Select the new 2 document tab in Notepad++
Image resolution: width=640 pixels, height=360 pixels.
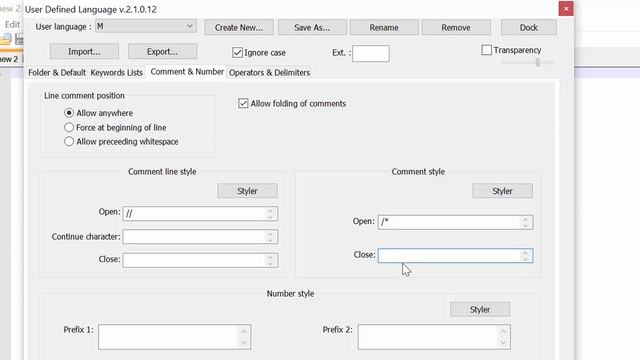click(x=9, y=59)
